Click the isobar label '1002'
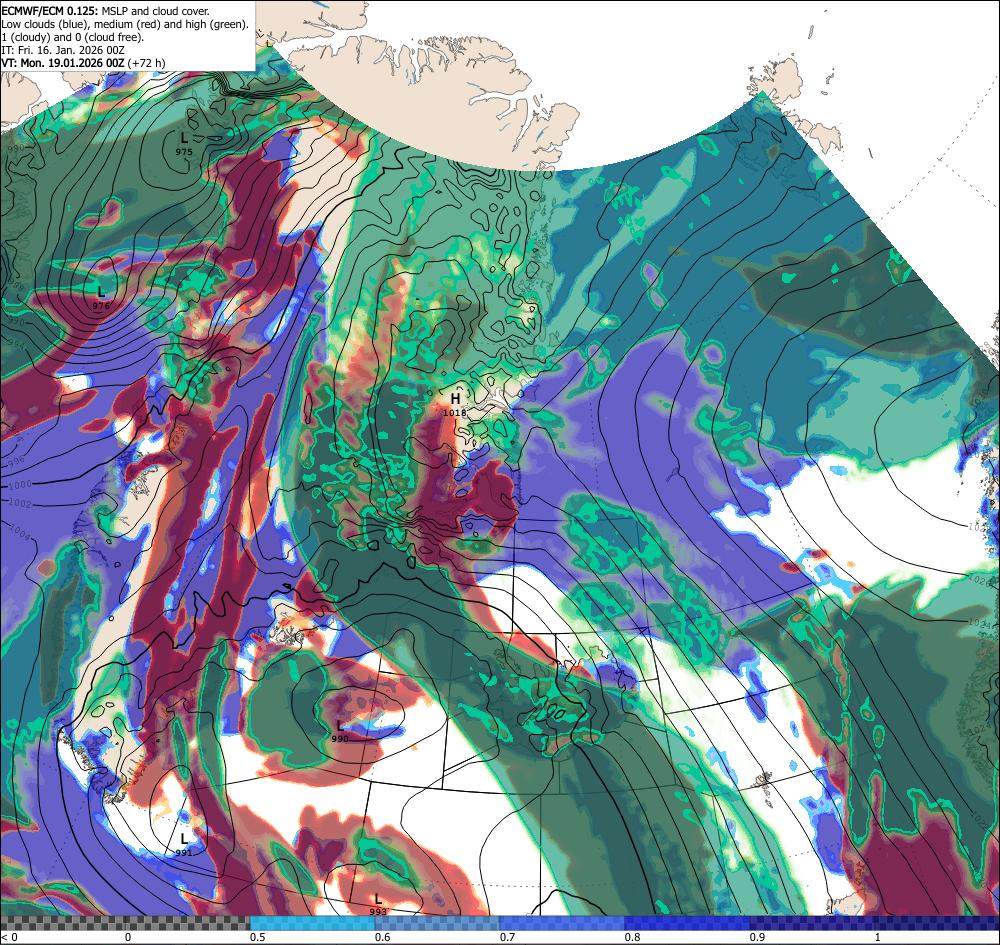This screenshot has height=945, width=1000. tap(20, 503)
